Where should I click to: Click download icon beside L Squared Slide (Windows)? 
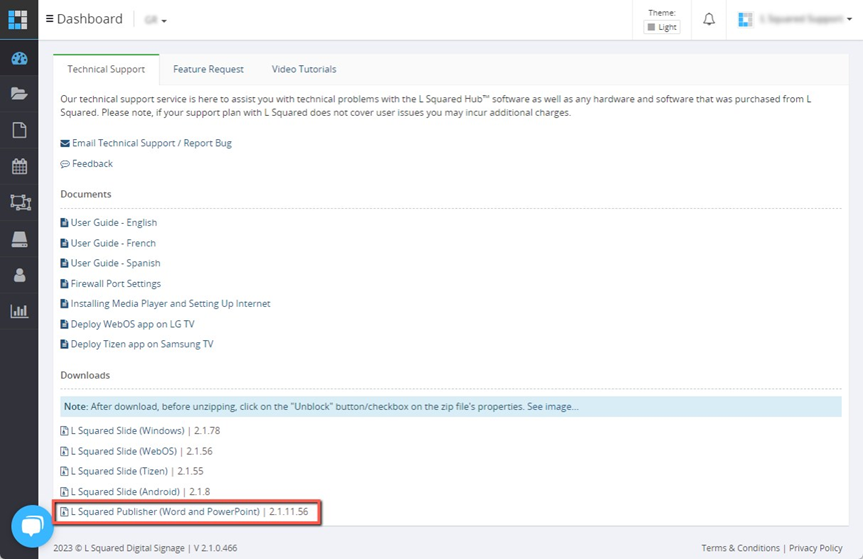point(64,431)
